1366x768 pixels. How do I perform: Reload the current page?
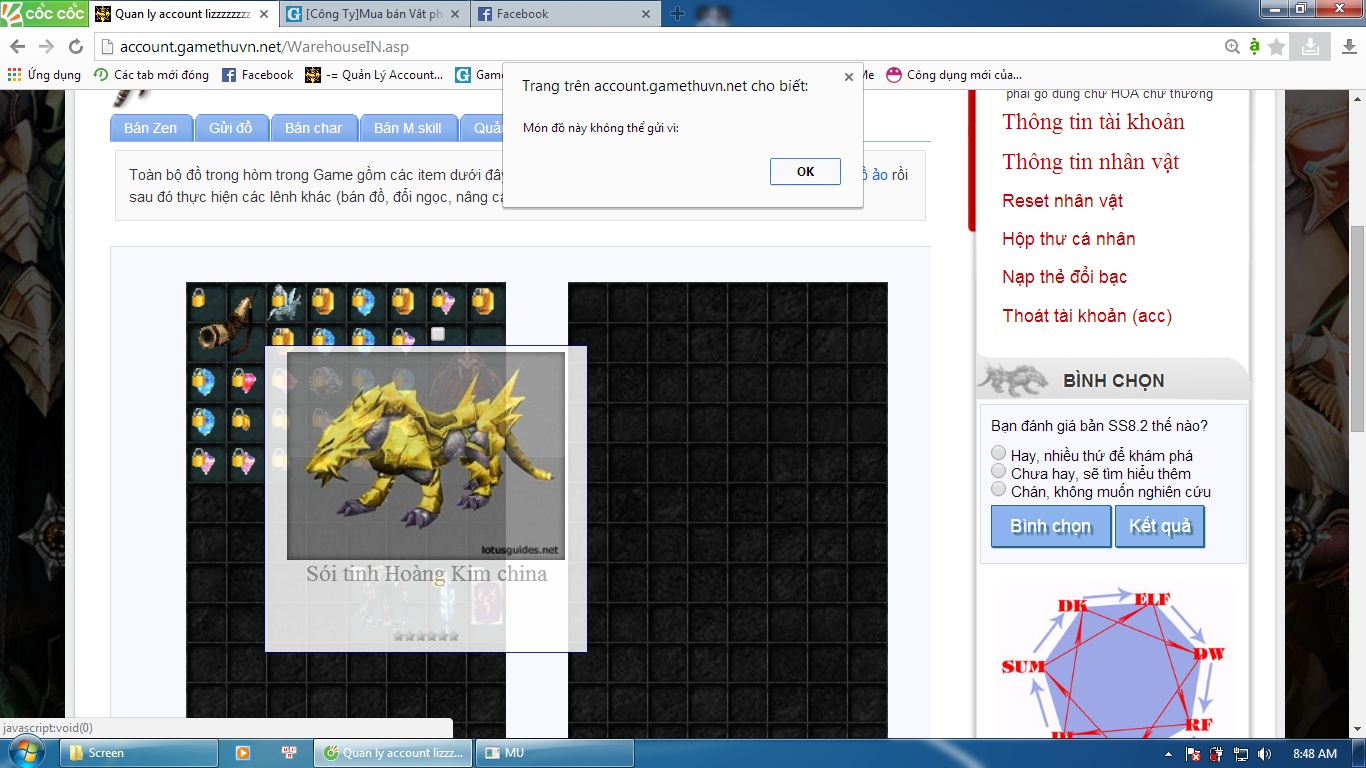click(x=76, y=47)
